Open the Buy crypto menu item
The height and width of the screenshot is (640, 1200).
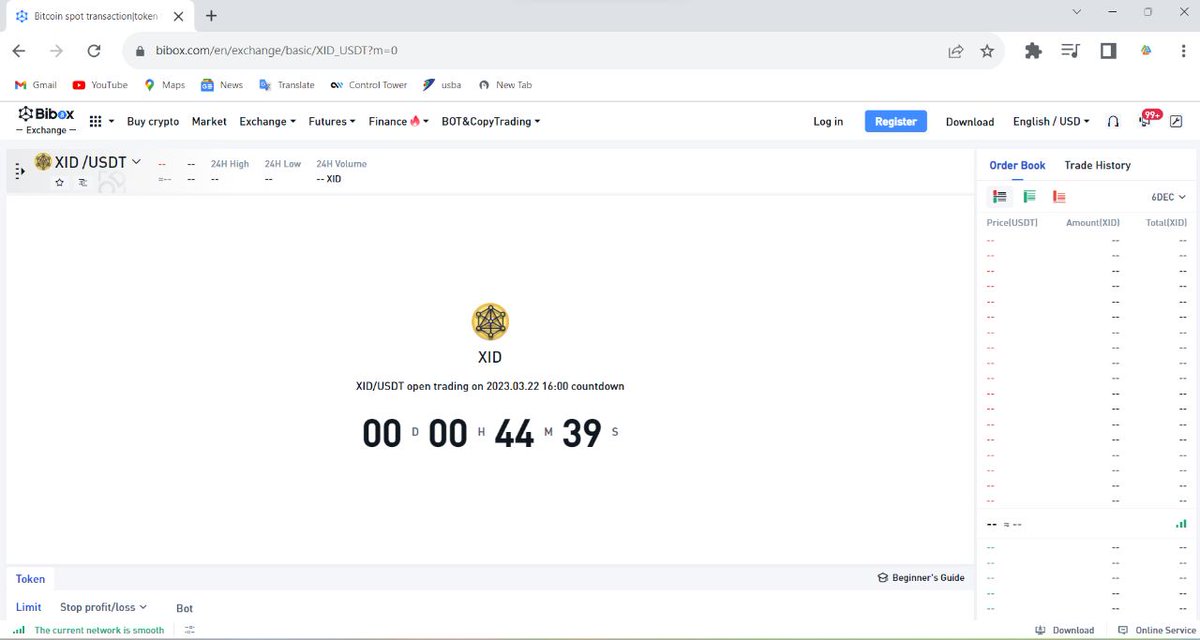(x=153, y=121)
